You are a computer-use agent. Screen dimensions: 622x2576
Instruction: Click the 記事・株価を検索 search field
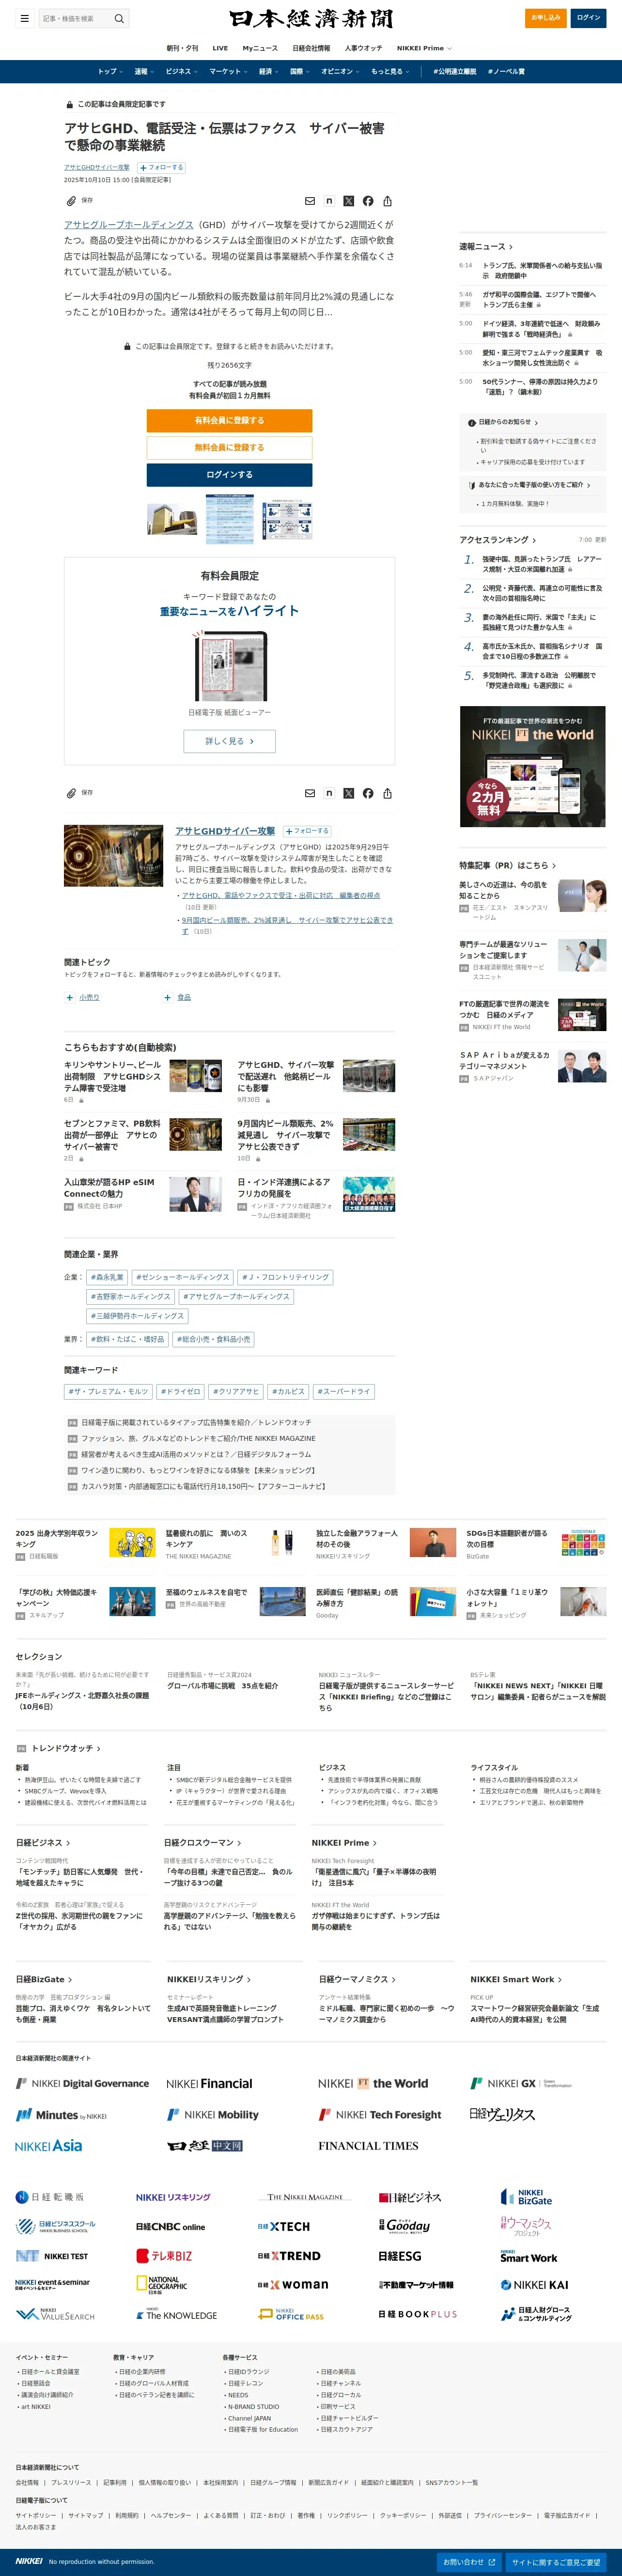[x=75, y=18]
